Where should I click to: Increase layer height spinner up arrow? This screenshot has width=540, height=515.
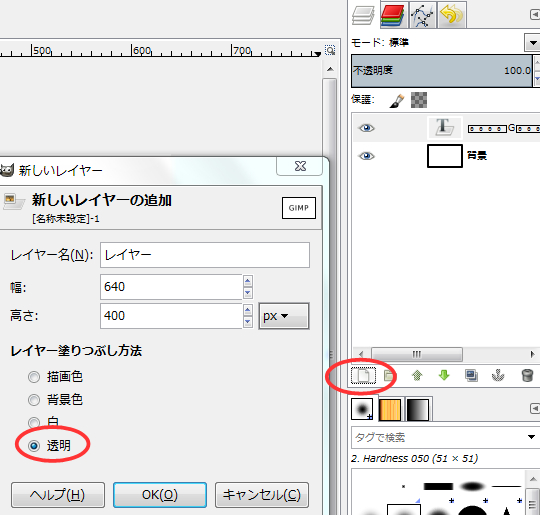(248, 310)
